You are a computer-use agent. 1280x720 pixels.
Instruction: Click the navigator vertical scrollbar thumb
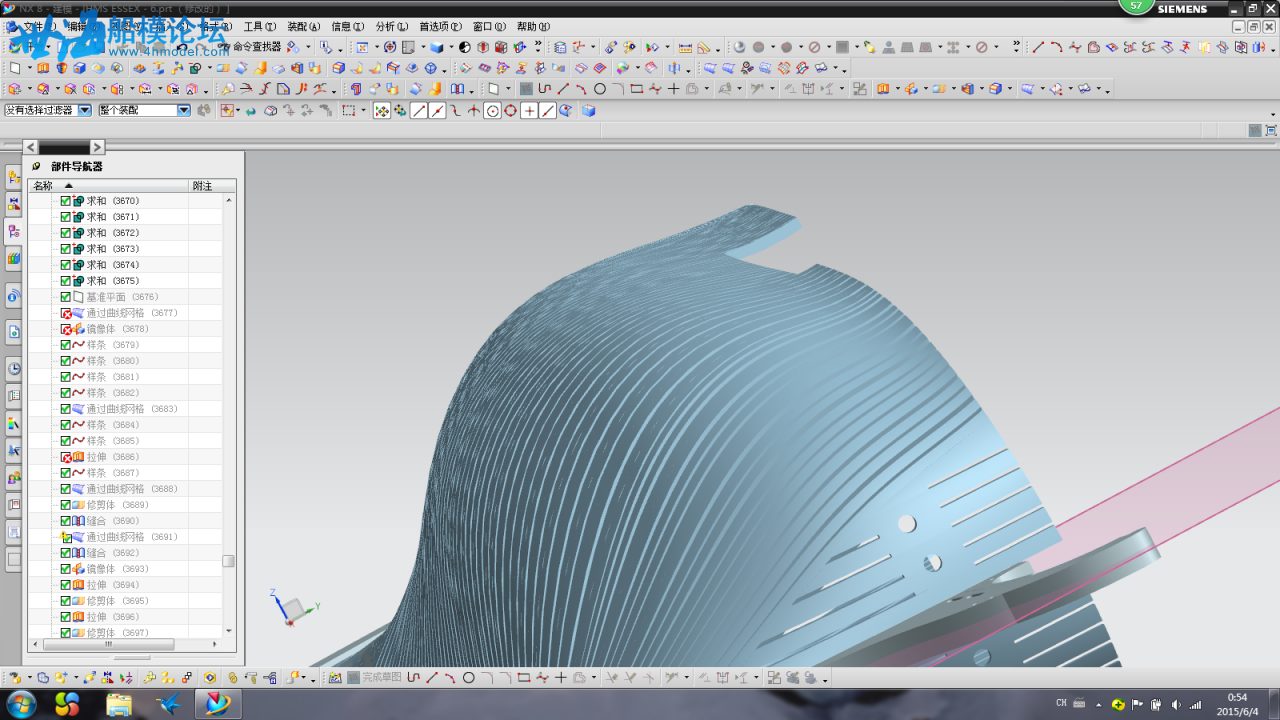pos(228,561)
